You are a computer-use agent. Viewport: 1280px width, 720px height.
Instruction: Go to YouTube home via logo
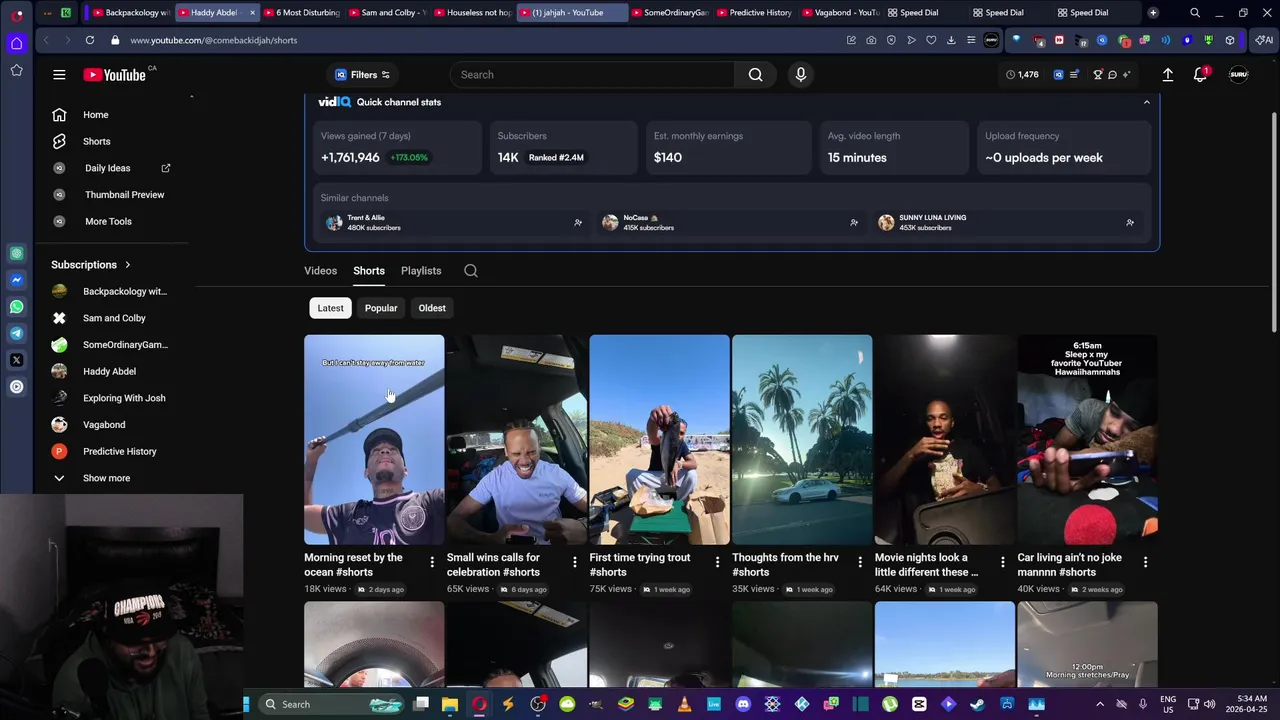tap(114, 75)
